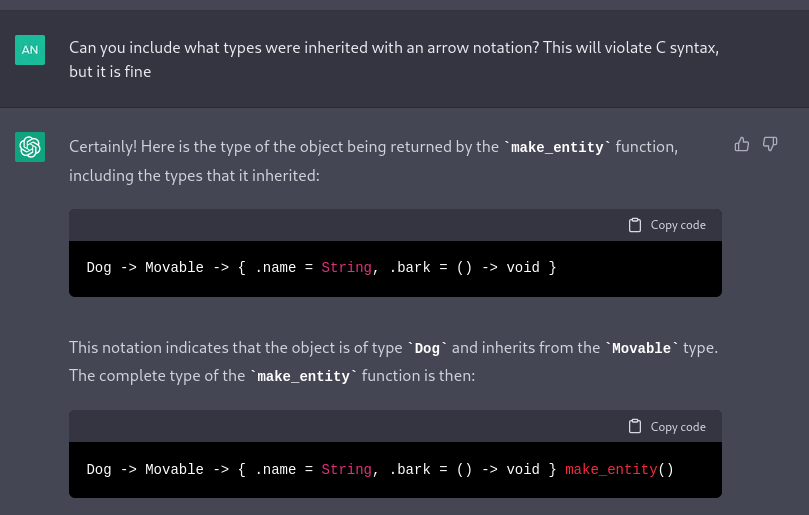Click the clipboard icon in the second code block
This screenshot has height=515, width=809.
tap(635, 426)
